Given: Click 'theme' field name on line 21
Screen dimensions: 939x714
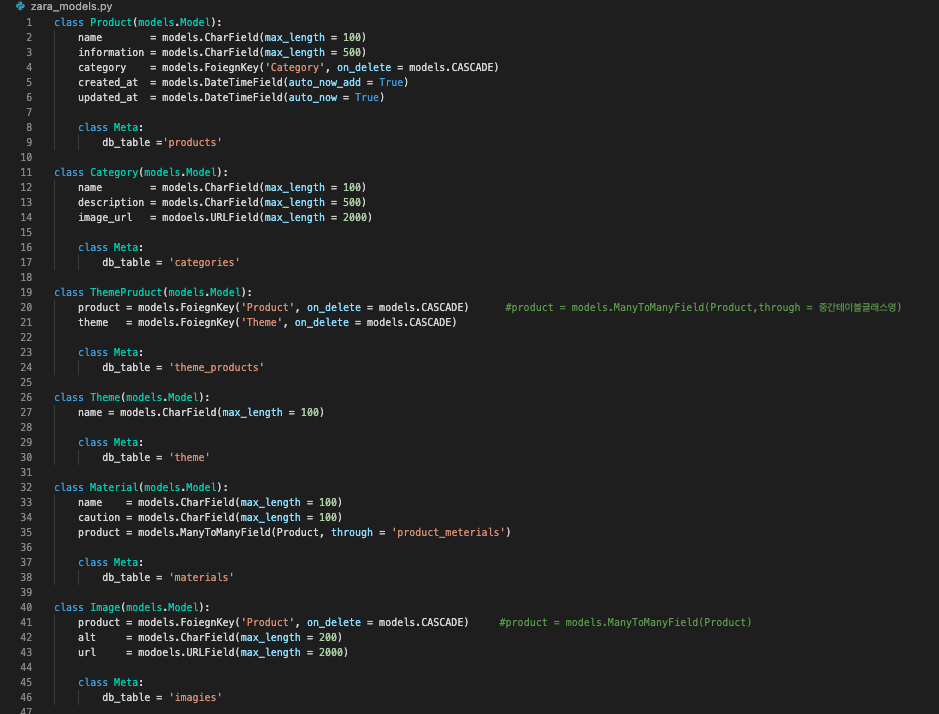Looking at the screenshot, I should click(93, 322).
